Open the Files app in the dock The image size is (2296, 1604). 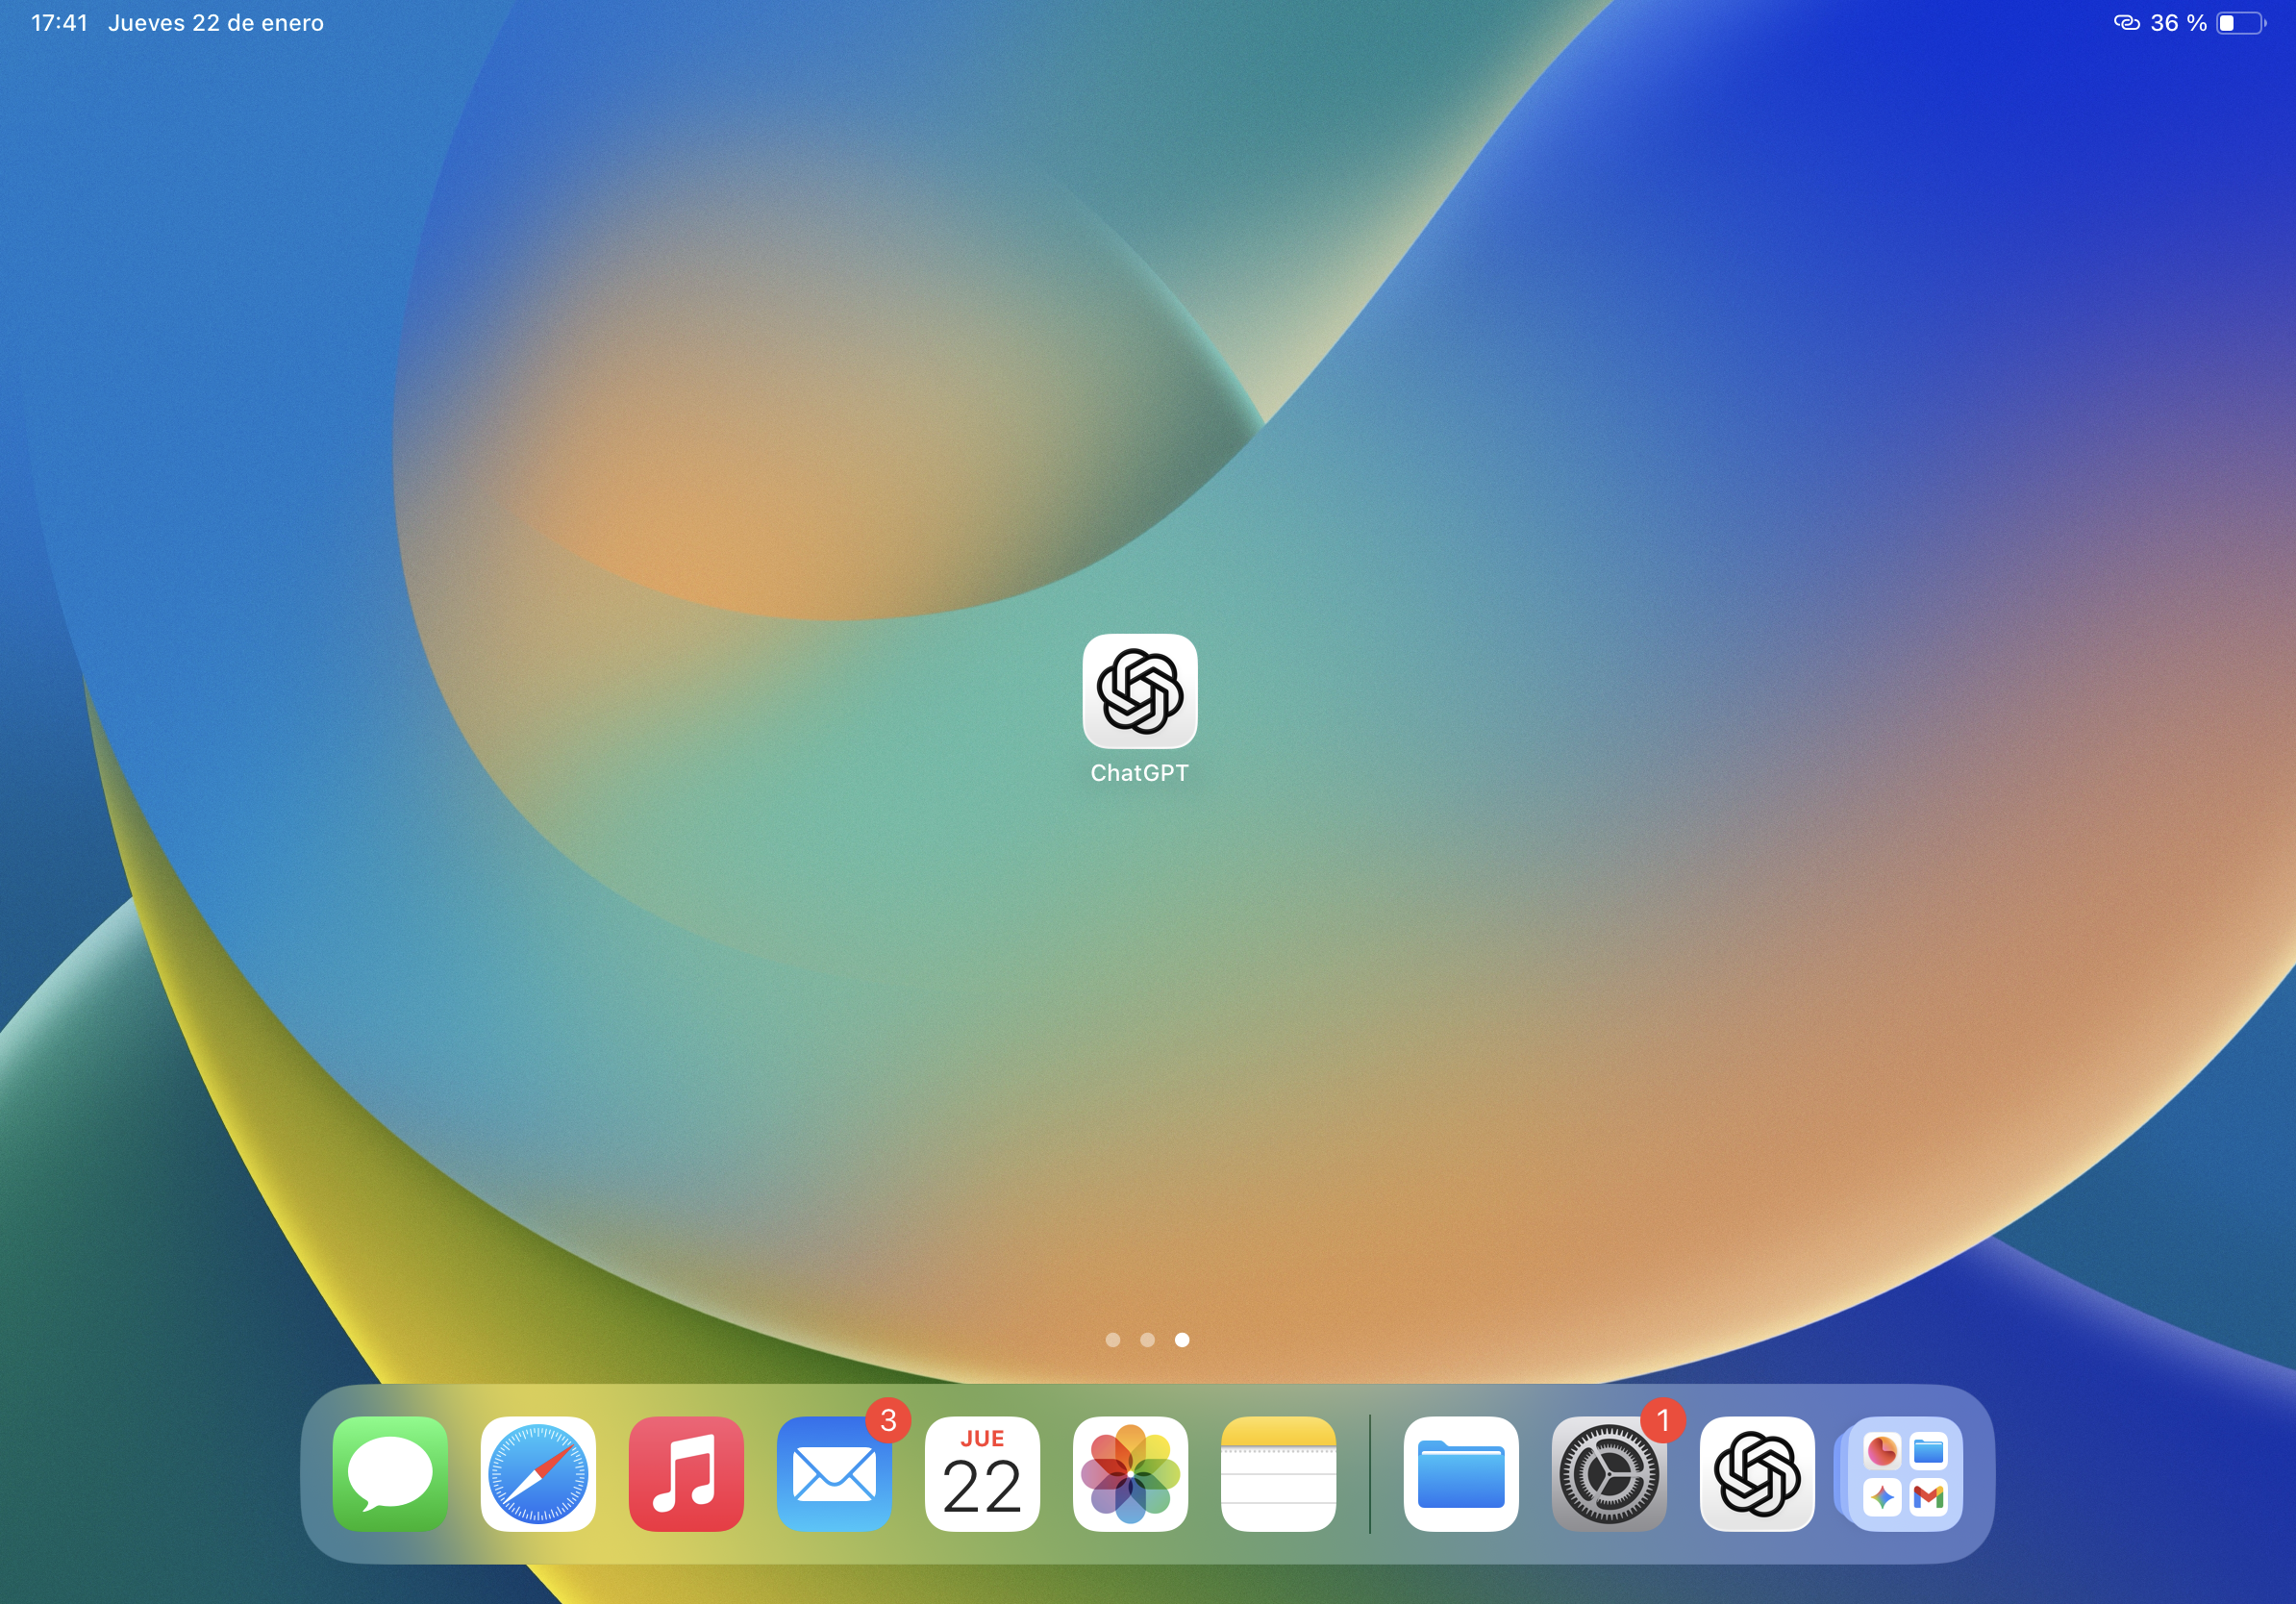[1461, 1473]
